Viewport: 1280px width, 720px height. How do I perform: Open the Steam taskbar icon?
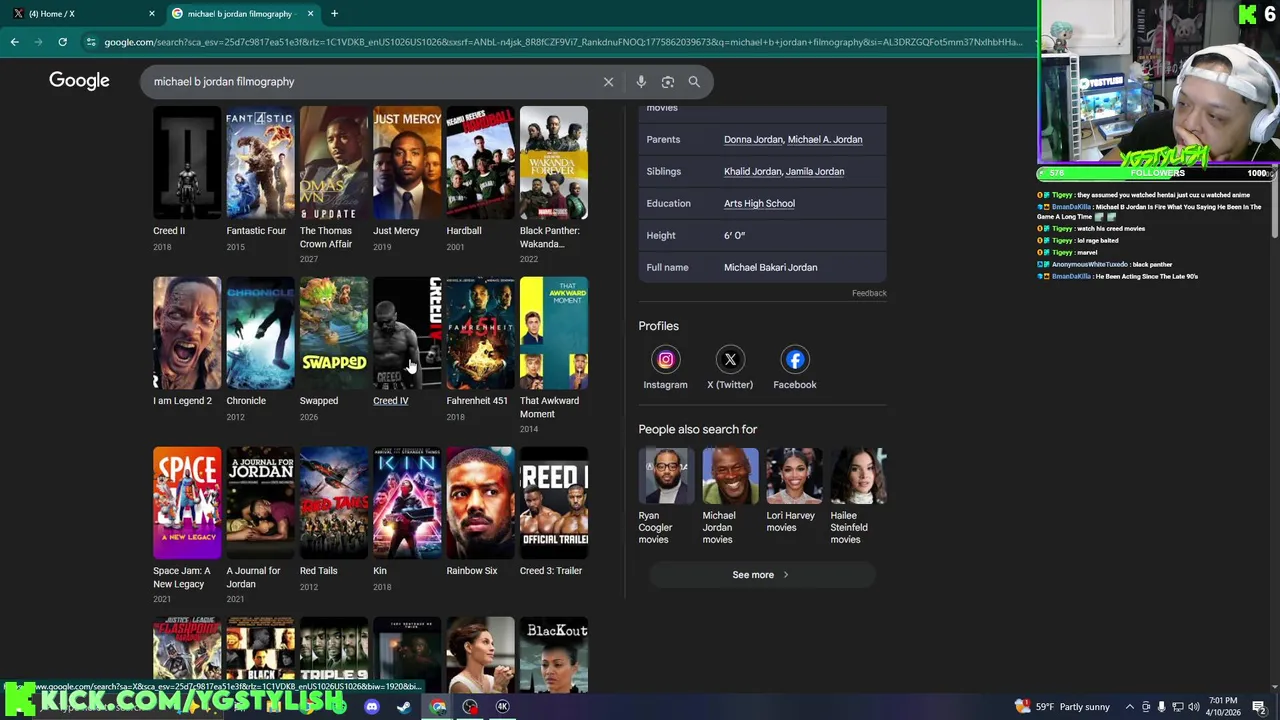click(404, 707)
